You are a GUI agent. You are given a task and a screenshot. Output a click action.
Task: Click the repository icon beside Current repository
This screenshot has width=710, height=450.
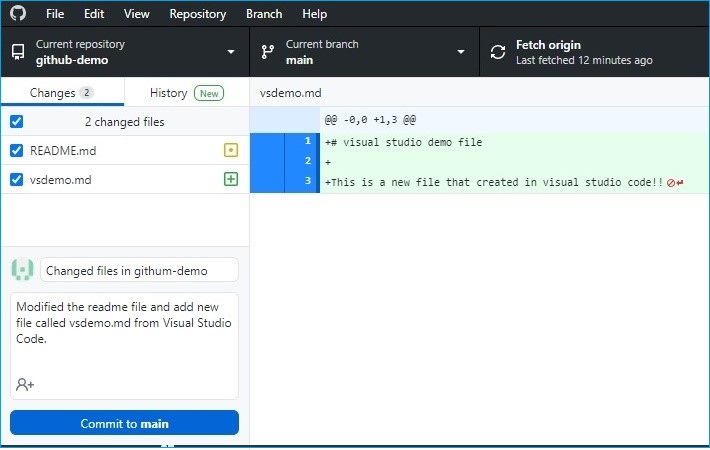point(17,52)
